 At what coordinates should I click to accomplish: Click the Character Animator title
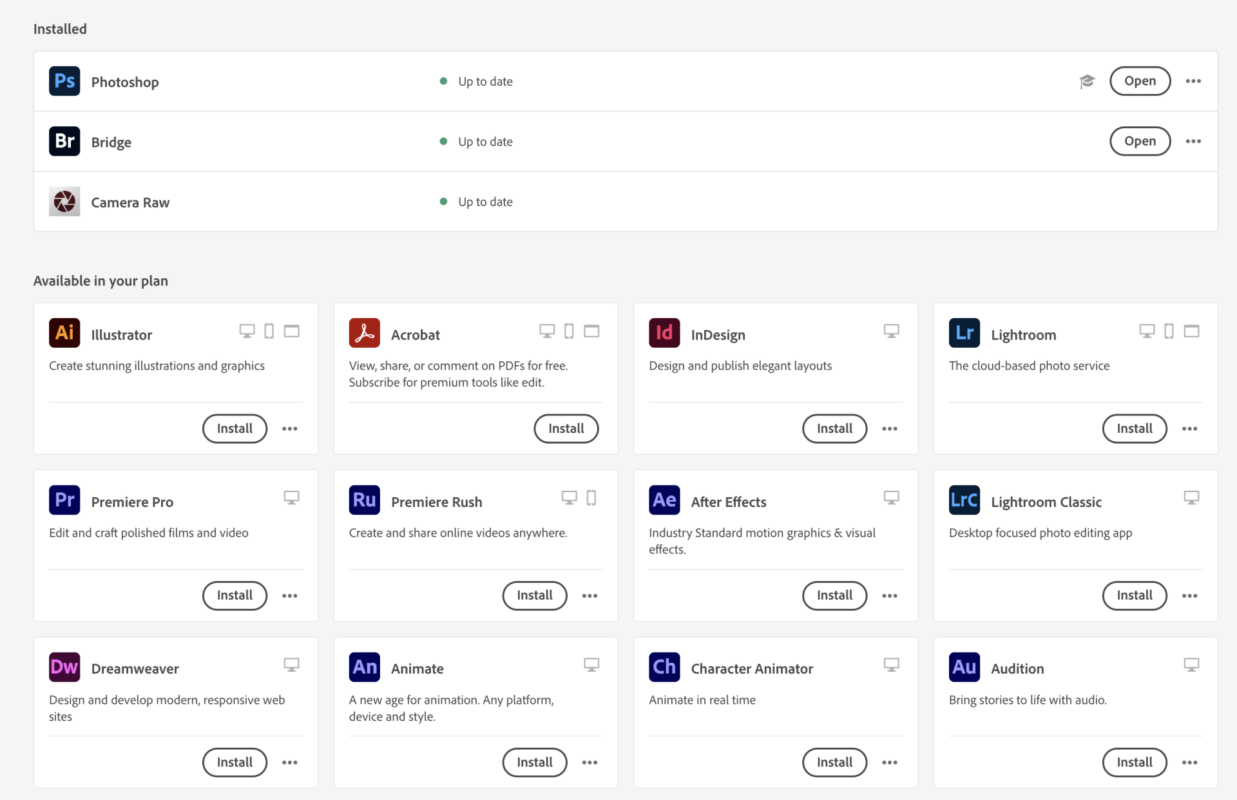pyautogui.click(x=752, y=668)
